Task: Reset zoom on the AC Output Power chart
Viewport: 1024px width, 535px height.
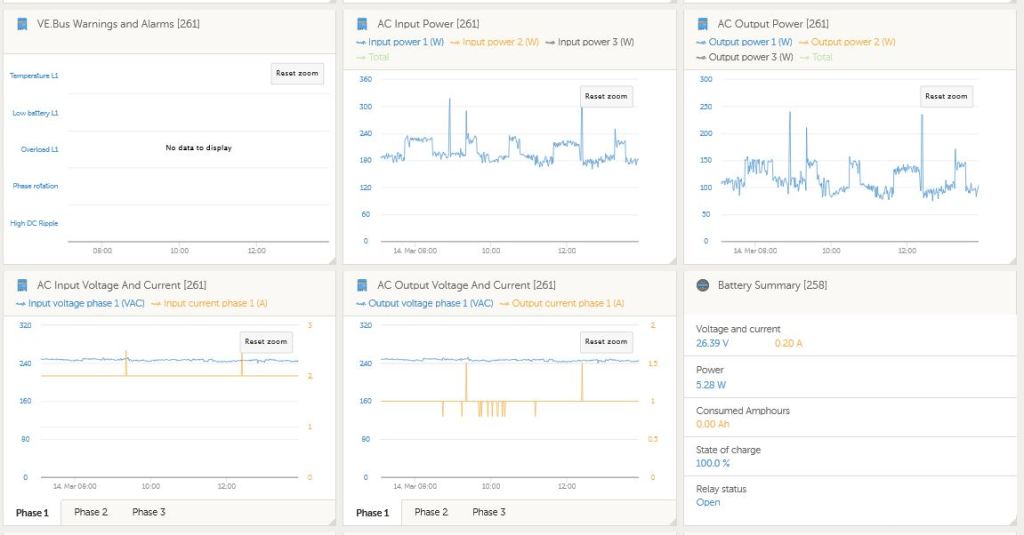Action: coord(946,97)
